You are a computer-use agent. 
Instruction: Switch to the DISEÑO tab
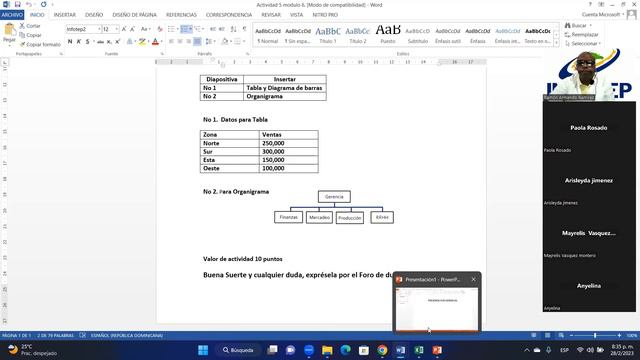click(94, 15)
